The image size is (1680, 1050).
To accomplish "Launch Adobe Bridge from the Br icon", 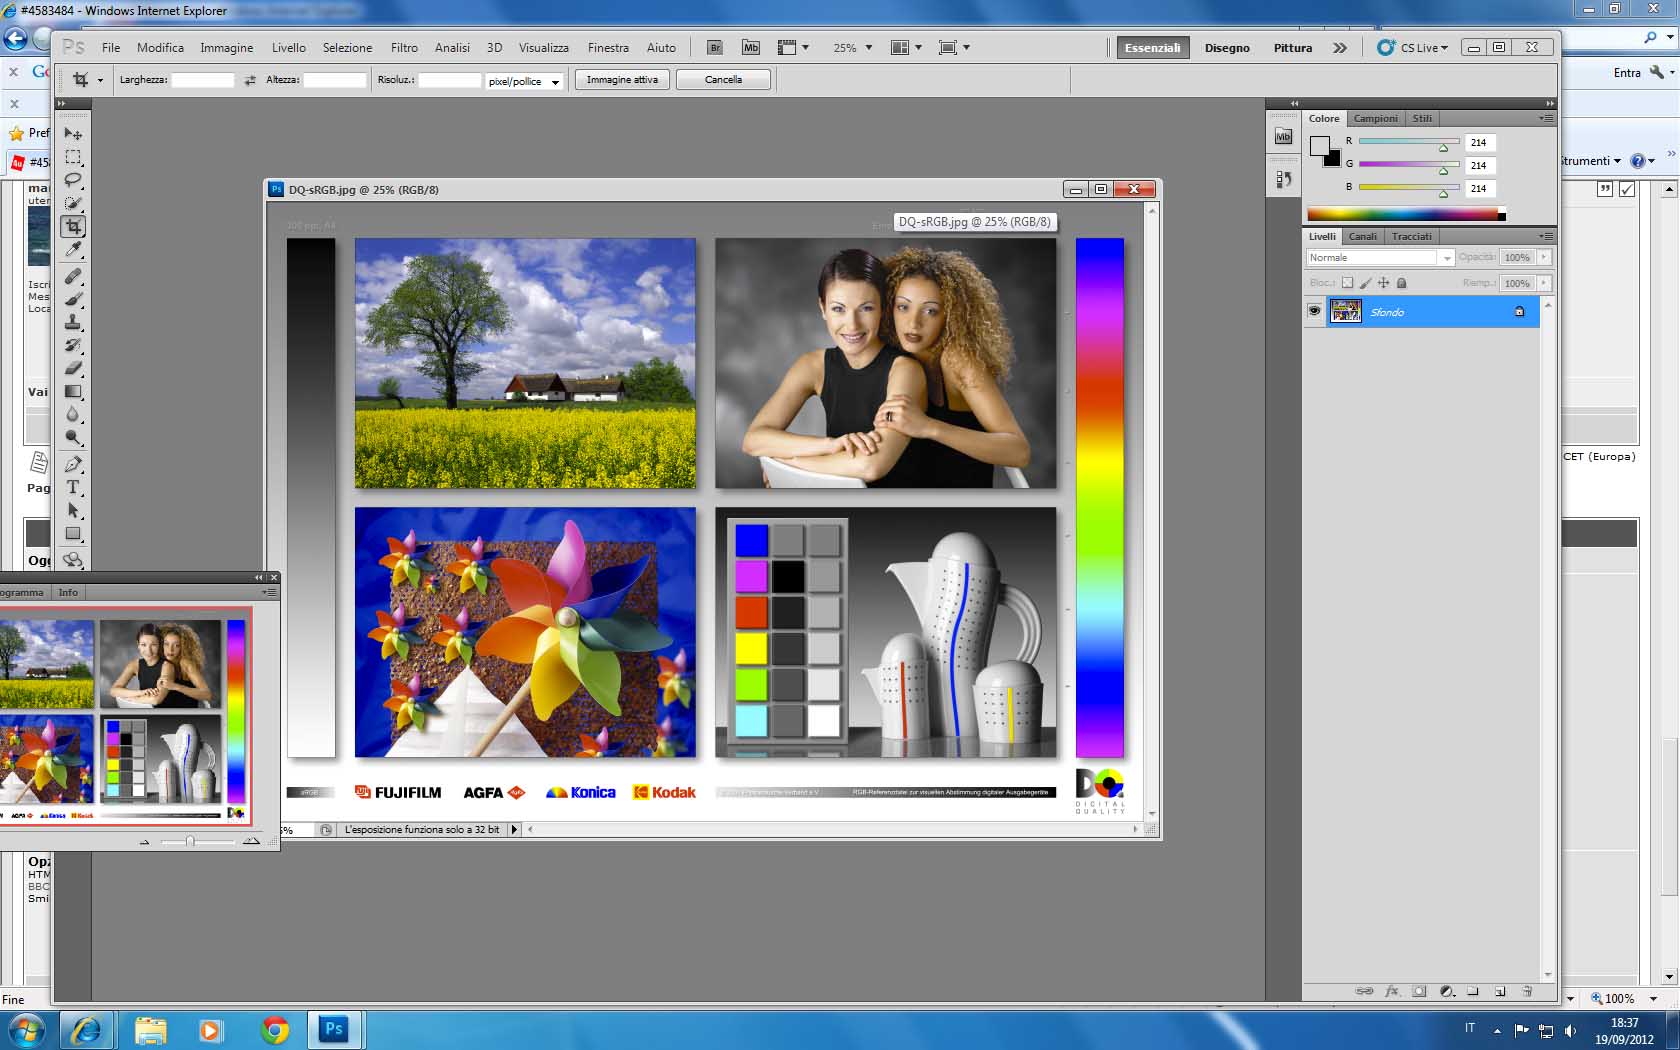I will 714,48.
